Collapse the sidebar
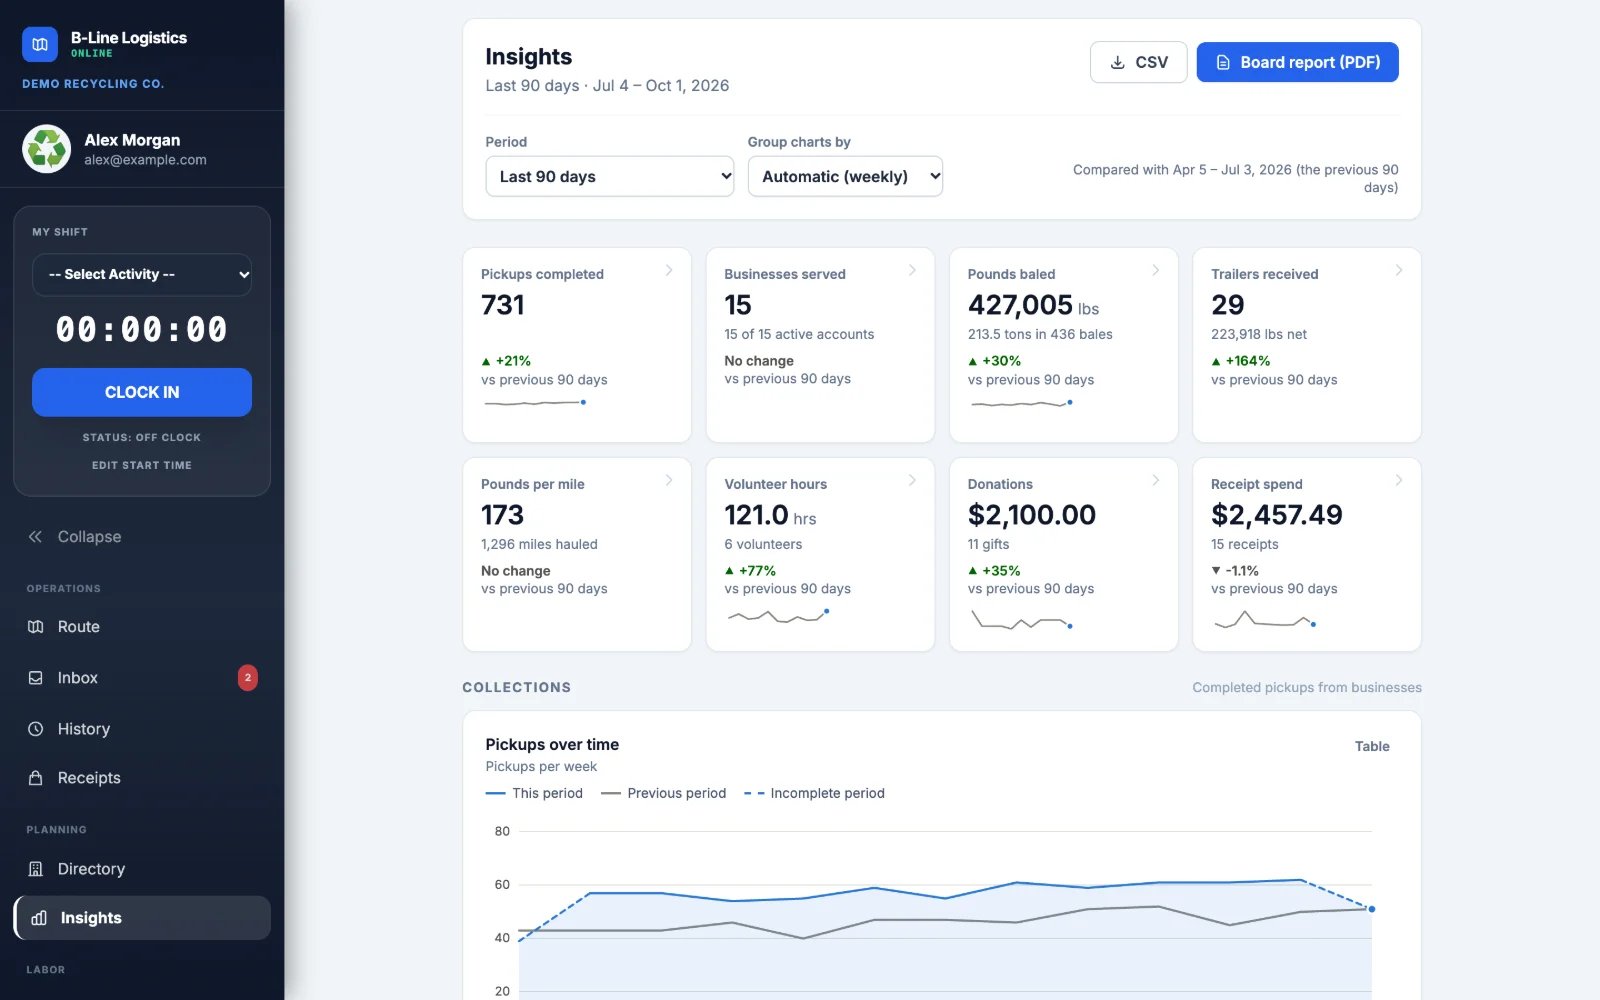Screen dimensions: 1600x1000 tap(142, 537)
